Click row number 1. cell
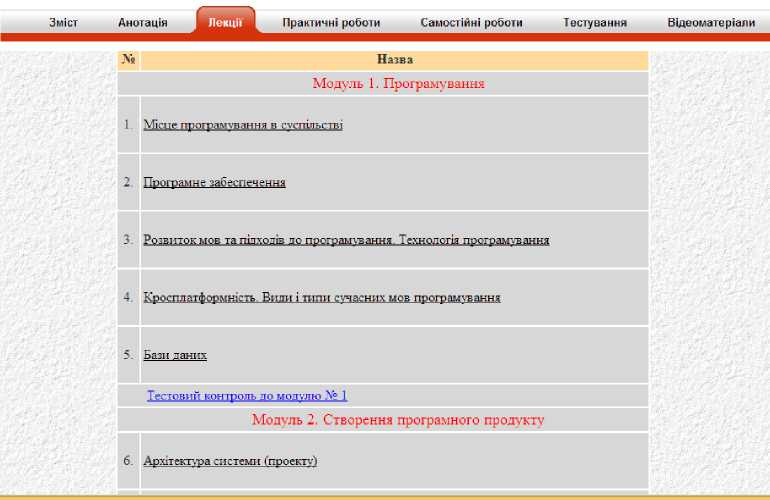Screen dimensions: 770x500 (x=128, y=125)
